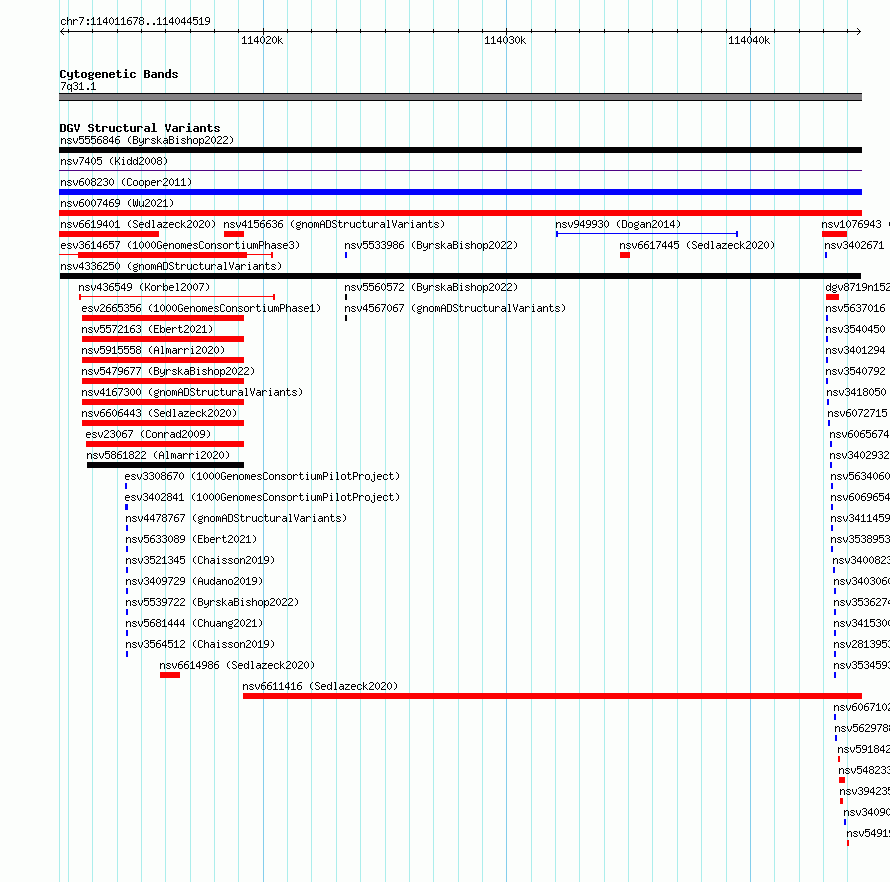Screen dimensions: 890x882
Task: Click the 114030k ruler tick label
Action: (x=505, y=40)
